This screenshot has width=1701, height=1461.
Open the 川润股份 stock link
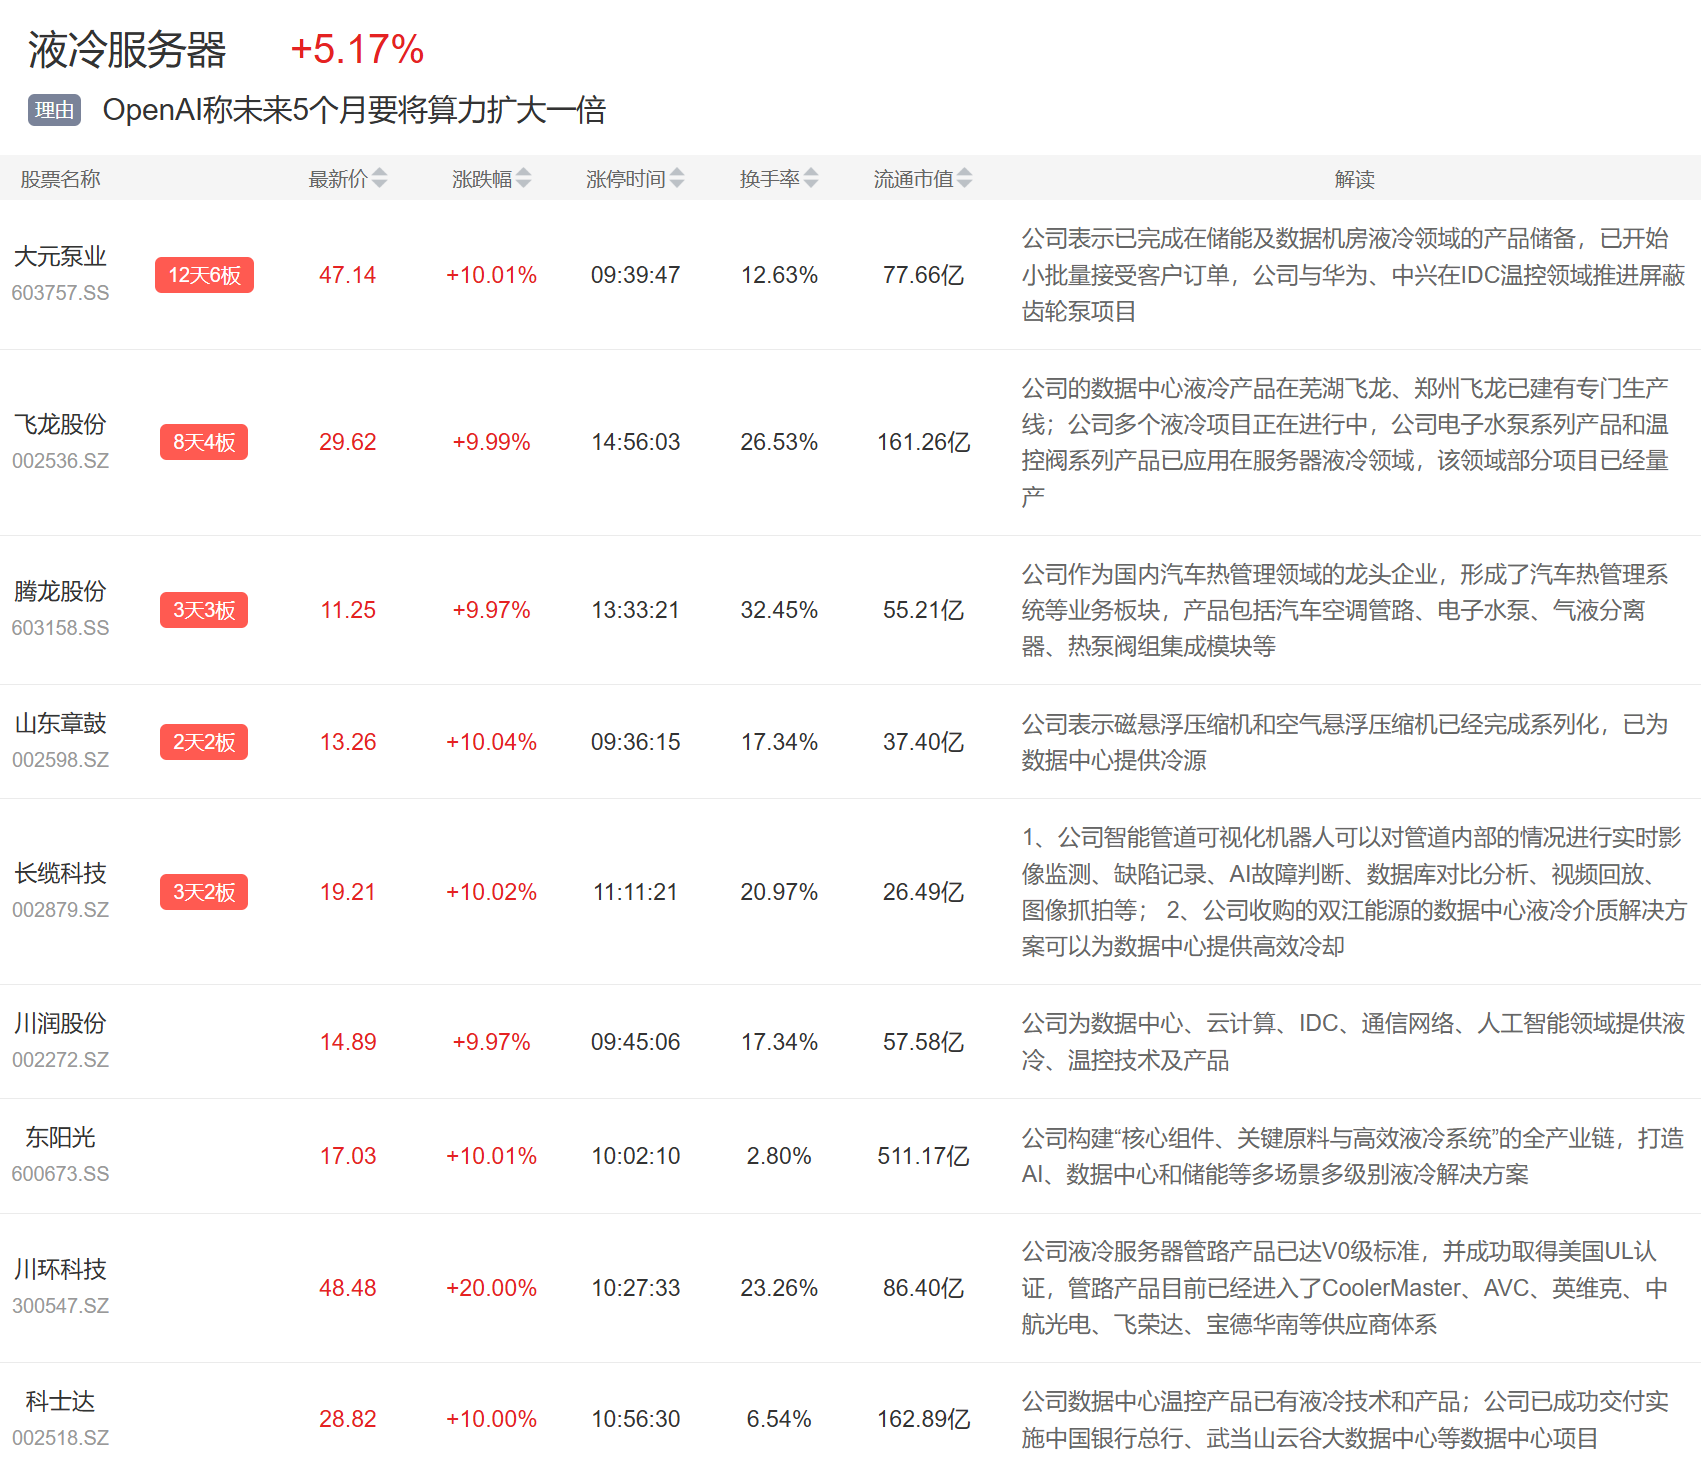(60, 1024)
